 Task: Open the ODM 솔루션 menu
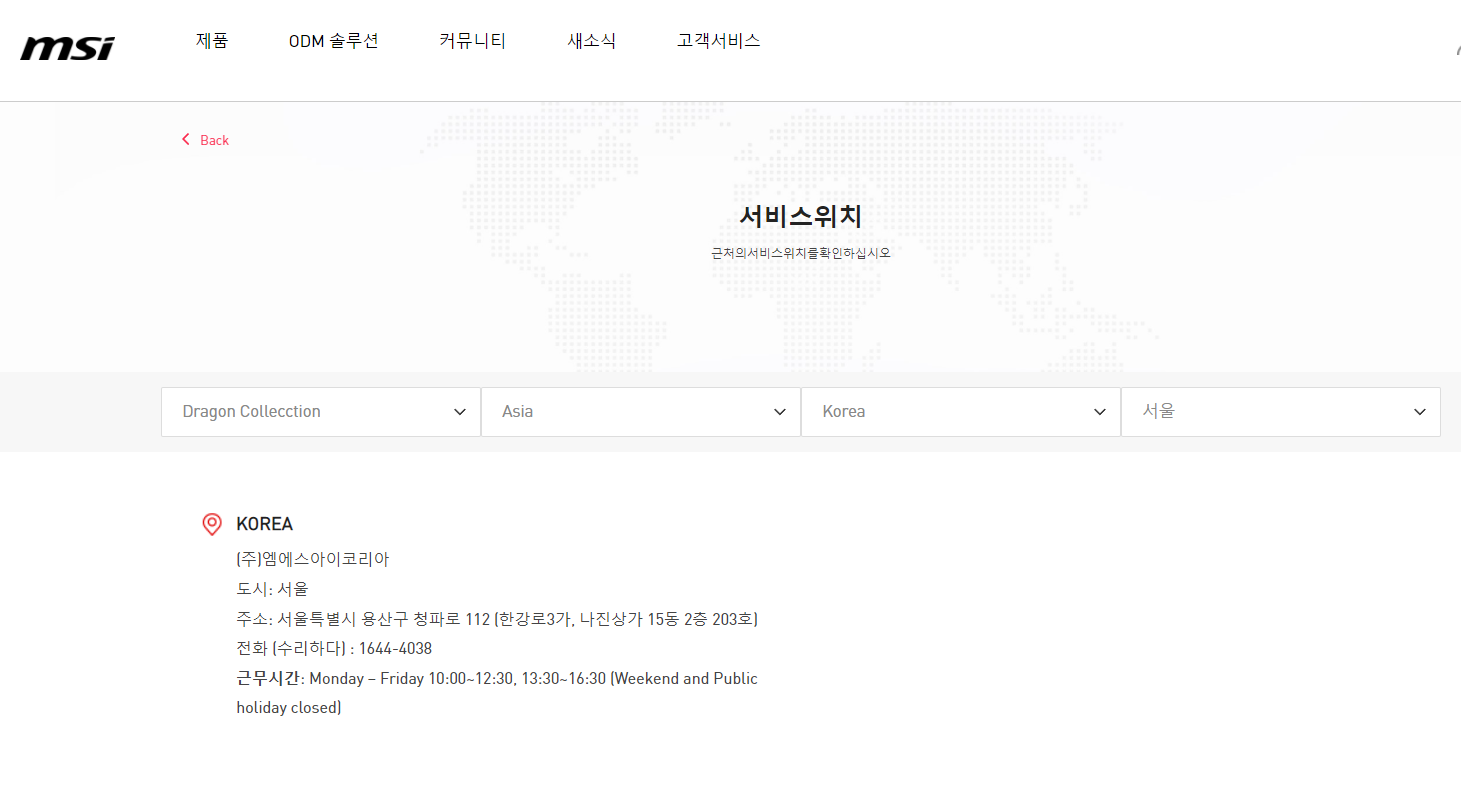coord(334,41)
